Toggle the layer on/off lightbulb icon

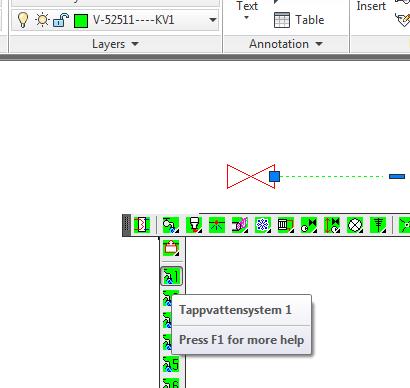(23, 20)
